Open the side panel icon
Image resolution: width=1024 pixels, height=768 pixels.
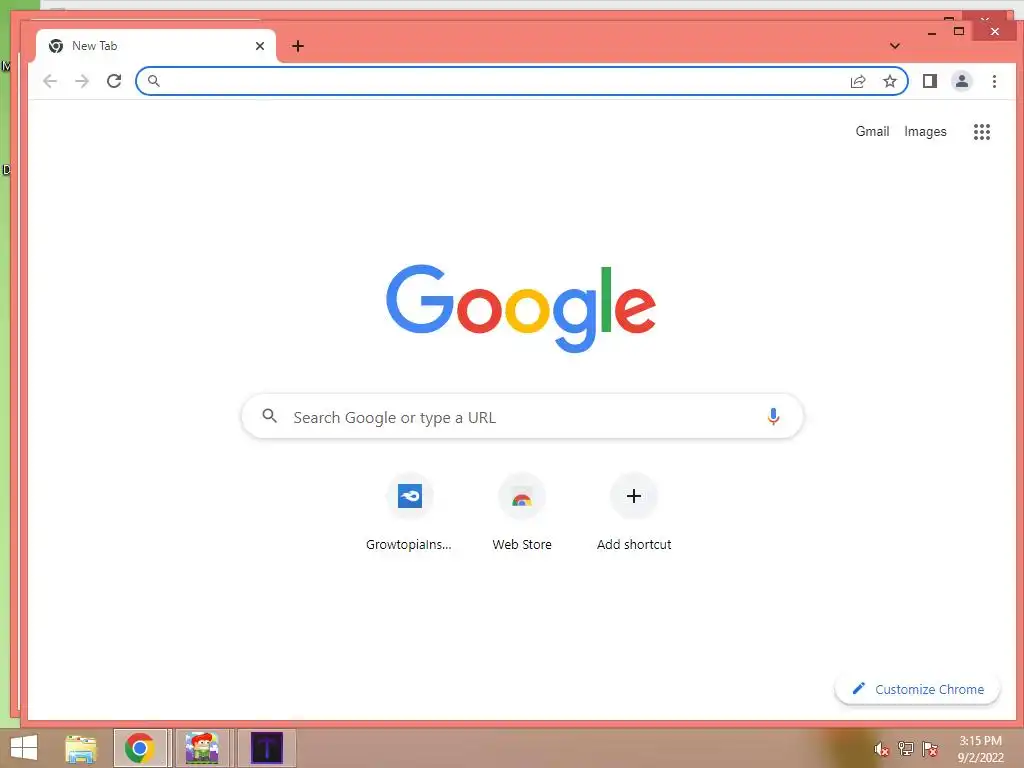pos(930,81)
